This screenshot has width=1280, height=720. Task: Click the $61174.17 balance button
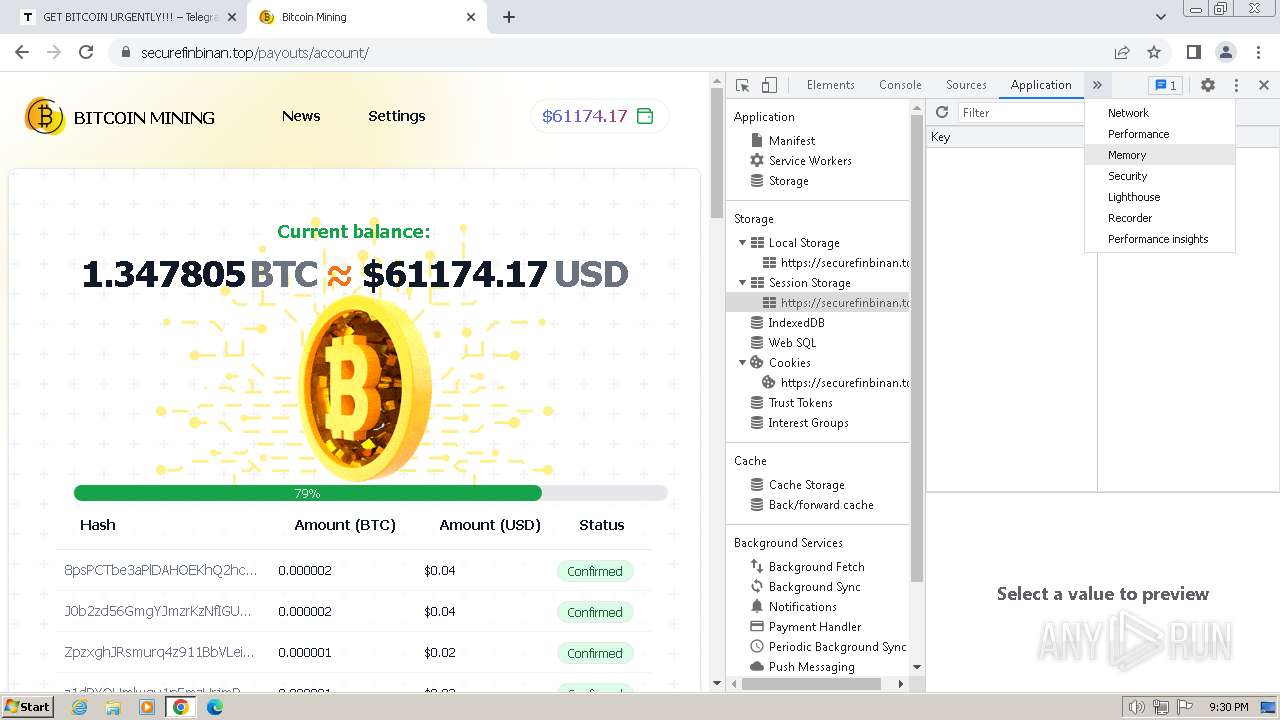point(599,116)
